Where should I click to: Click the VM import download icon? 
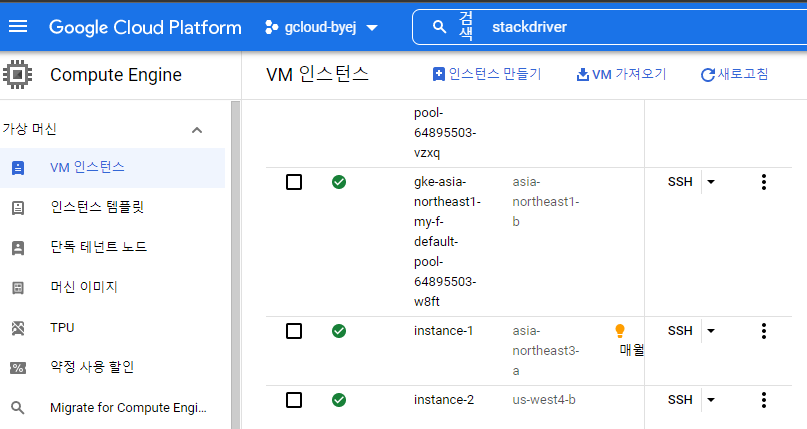[x=582, y=75]
